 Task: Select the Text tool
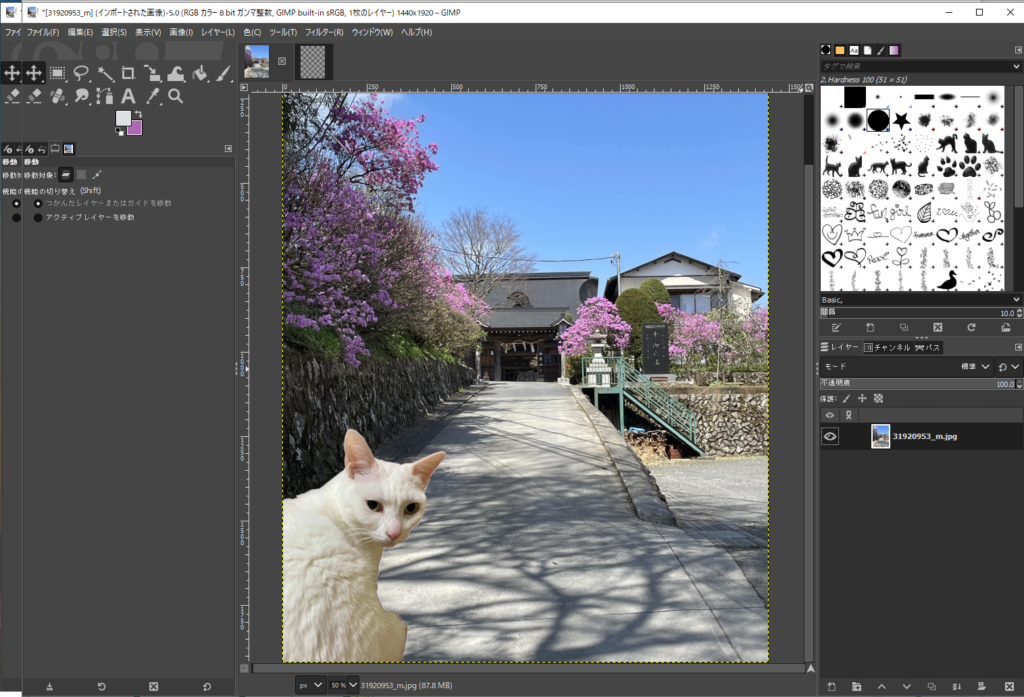[x=128, y=96]
